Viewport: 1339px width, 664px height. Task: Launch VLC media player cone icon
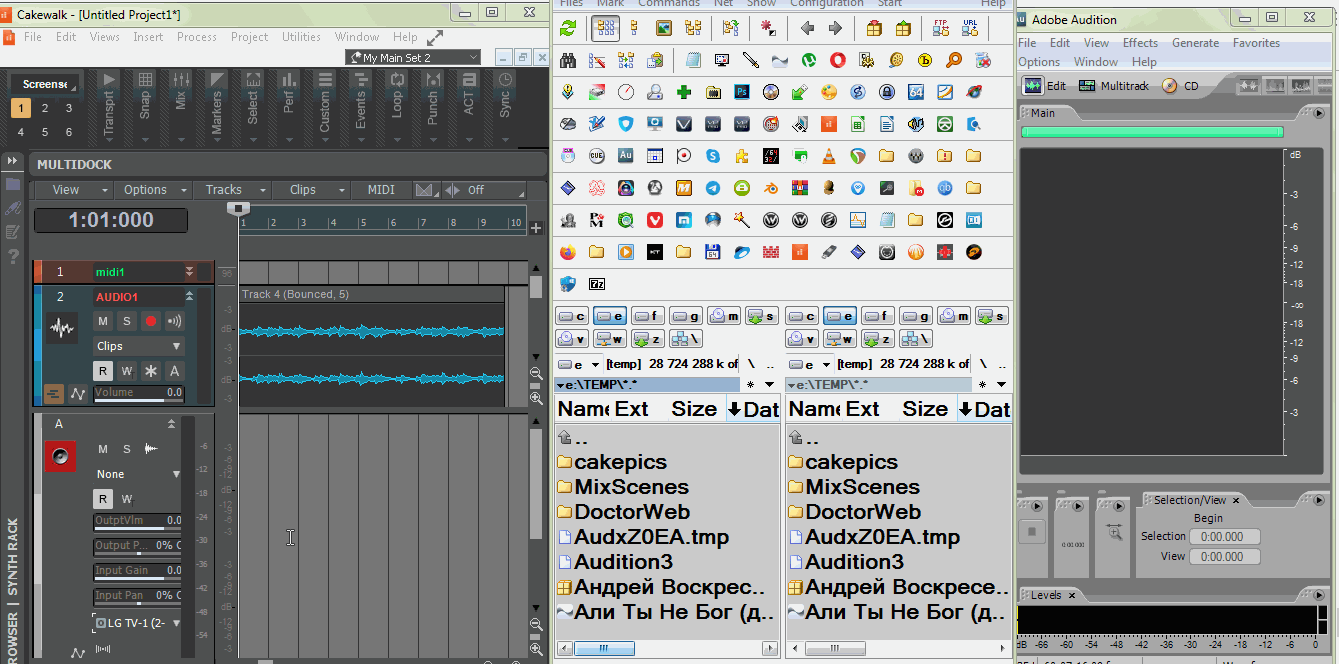(x=829, y=156)
